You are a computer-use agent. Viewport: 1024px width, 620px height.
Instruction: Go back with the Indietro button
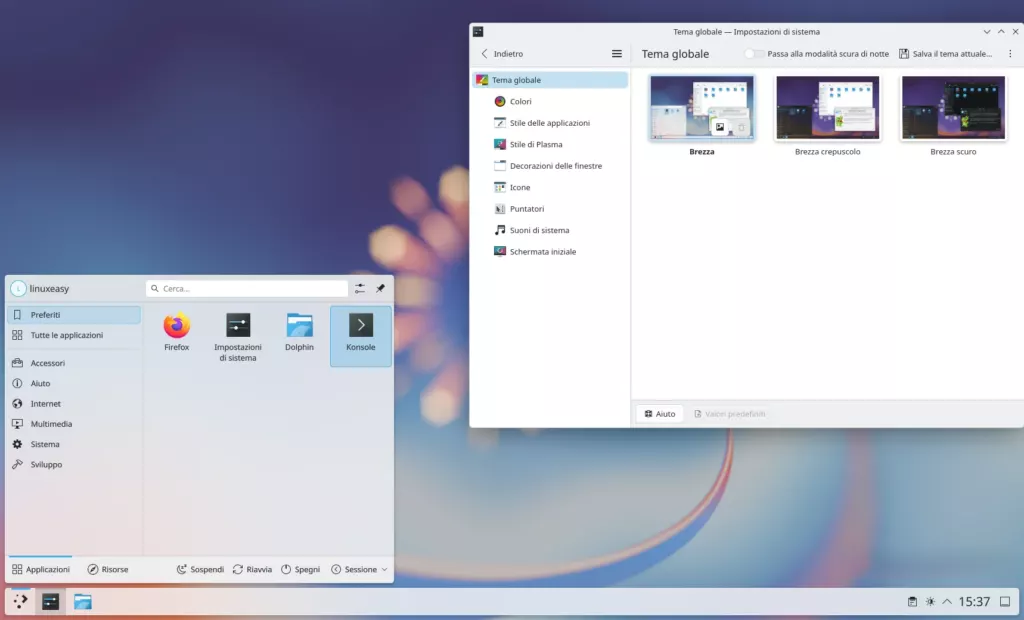pos(502,54)
